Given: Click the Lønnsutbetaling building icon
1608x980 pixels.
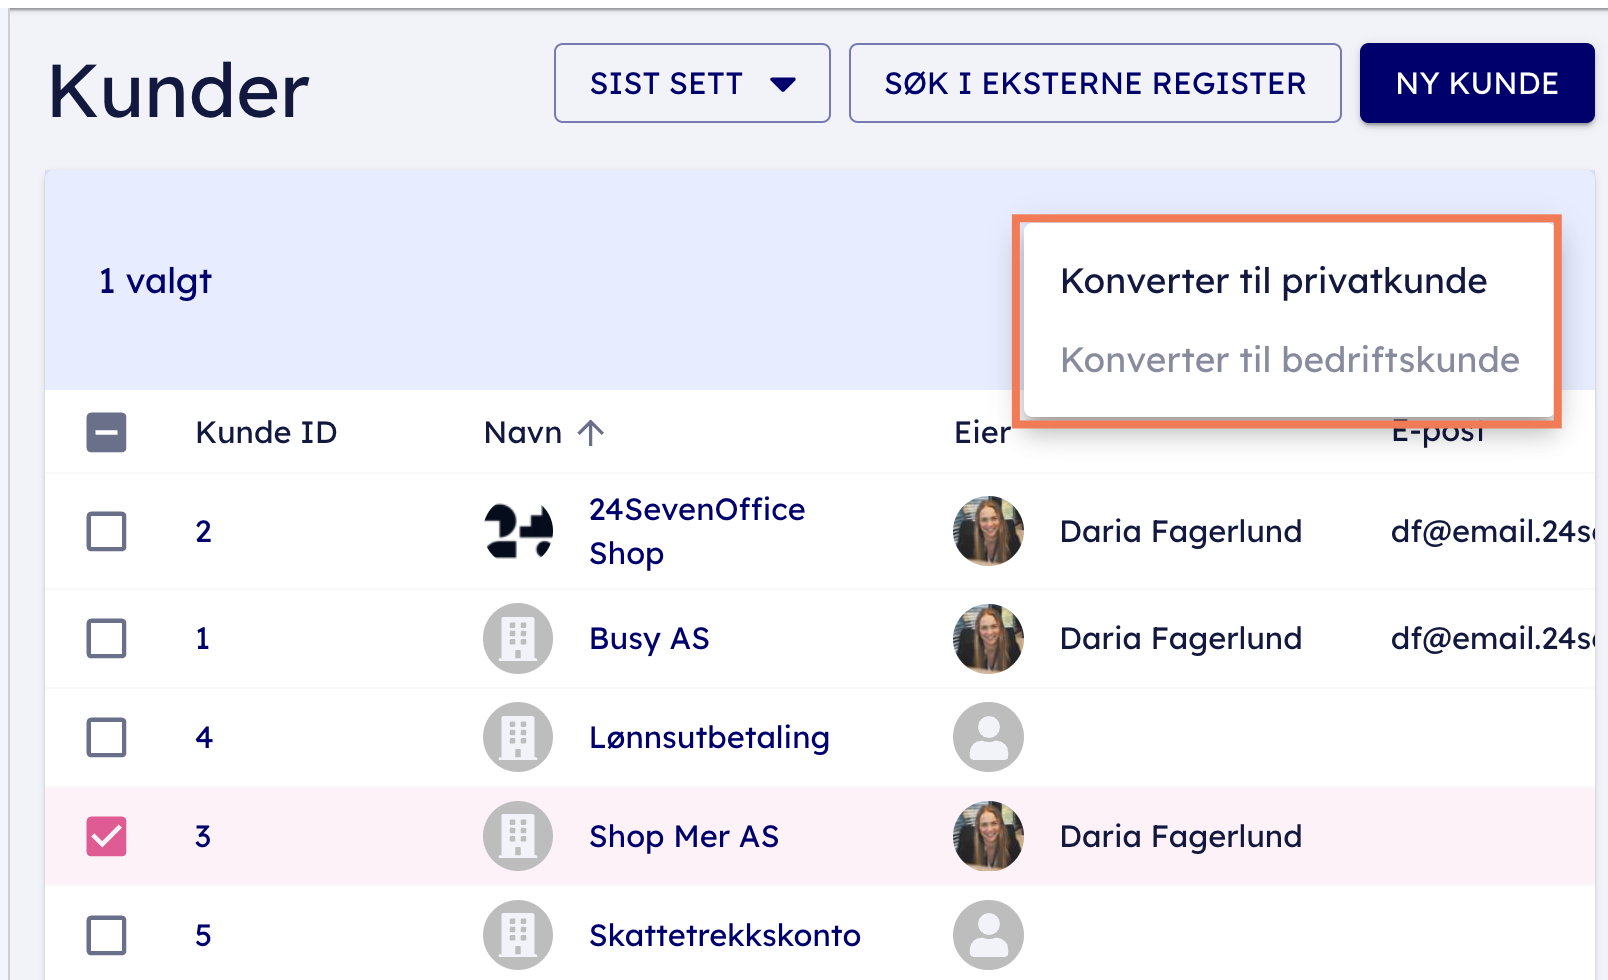Looking at the screenshot, I should 518,737.
